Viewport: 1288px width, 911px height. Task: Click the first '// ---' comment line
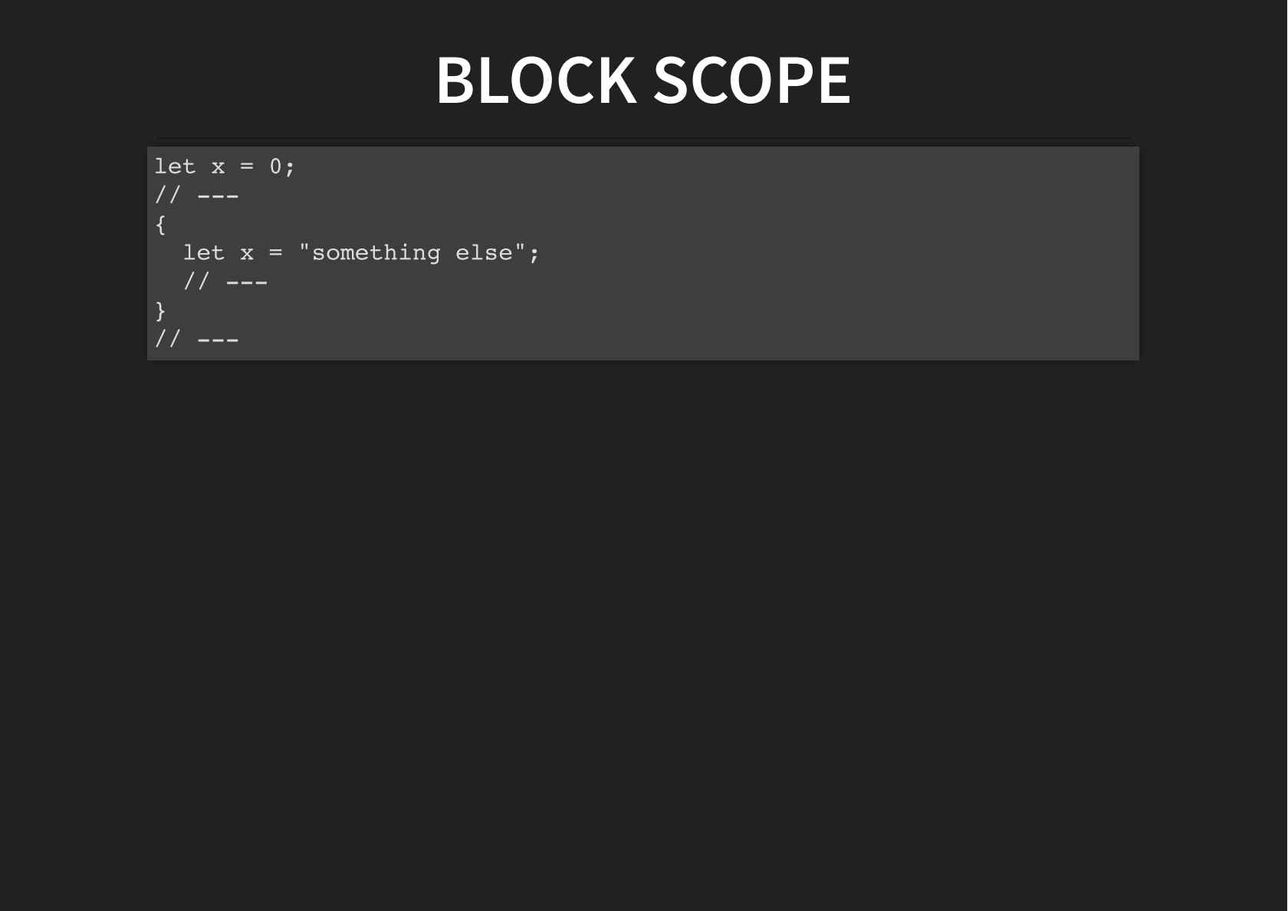pos(197,195)
